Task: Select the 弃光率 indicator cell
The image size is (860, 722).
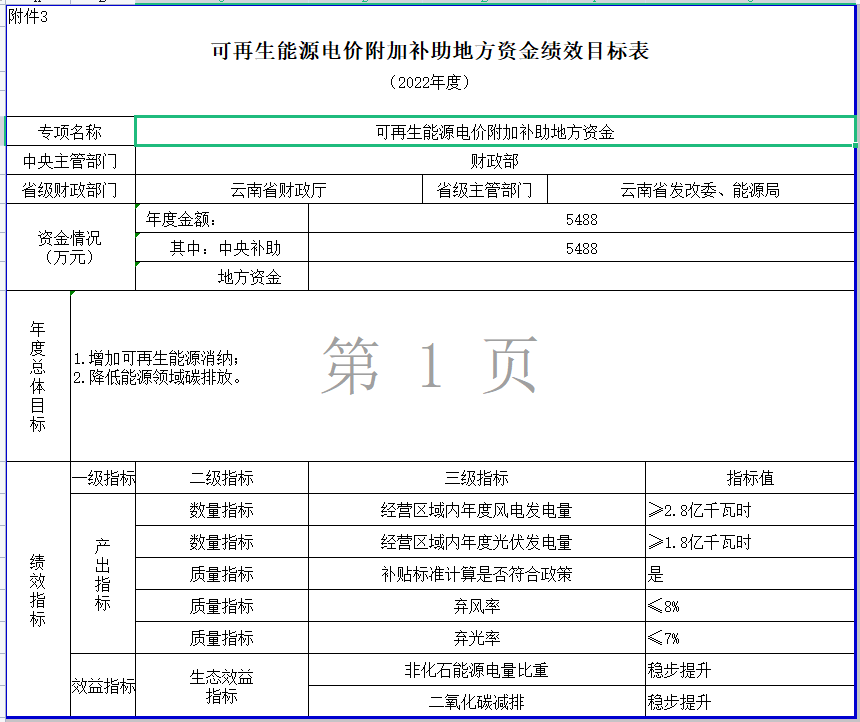Action: (476, 638)
